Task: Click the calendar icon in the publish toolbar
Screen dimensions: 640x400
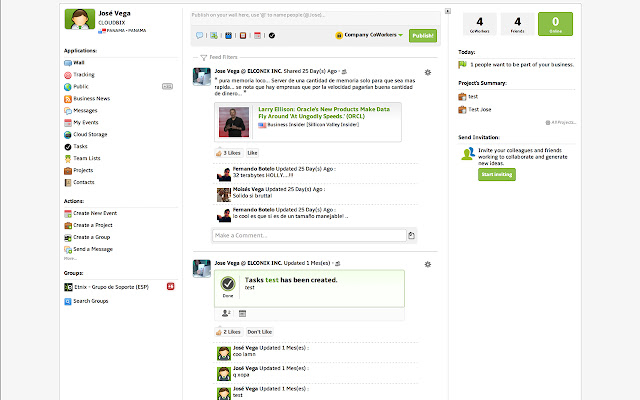Action: [x=259, y=35]
